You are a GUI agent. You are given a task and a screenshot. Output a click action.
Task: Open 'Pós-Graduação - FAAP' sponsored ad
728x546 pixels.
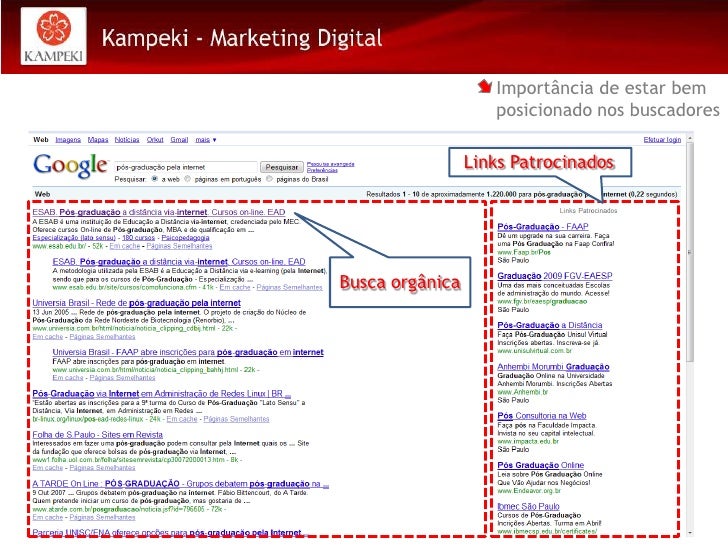[543, 227]
